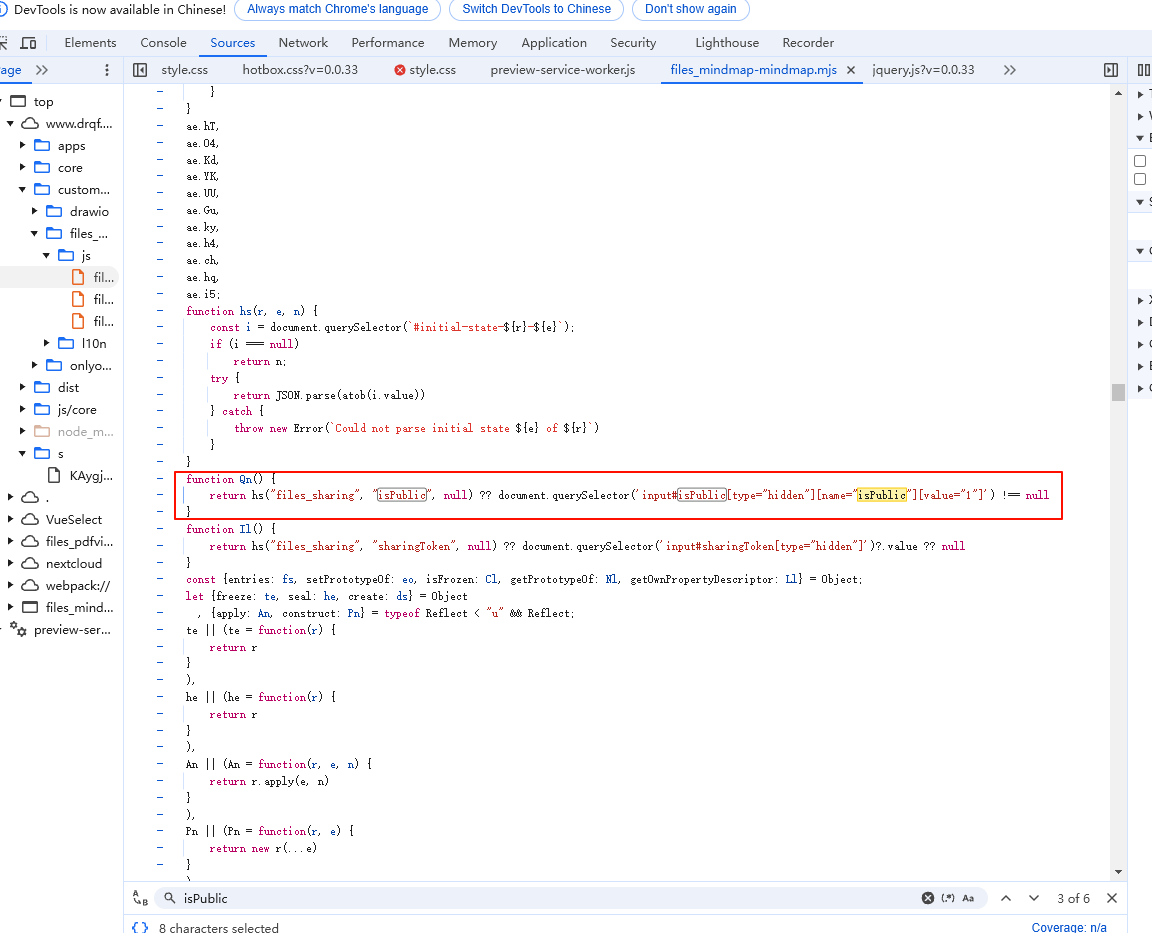Screen dimensions: 1152x933
Task: Show more navigator tabs chevron
Action: click(42, 70)
